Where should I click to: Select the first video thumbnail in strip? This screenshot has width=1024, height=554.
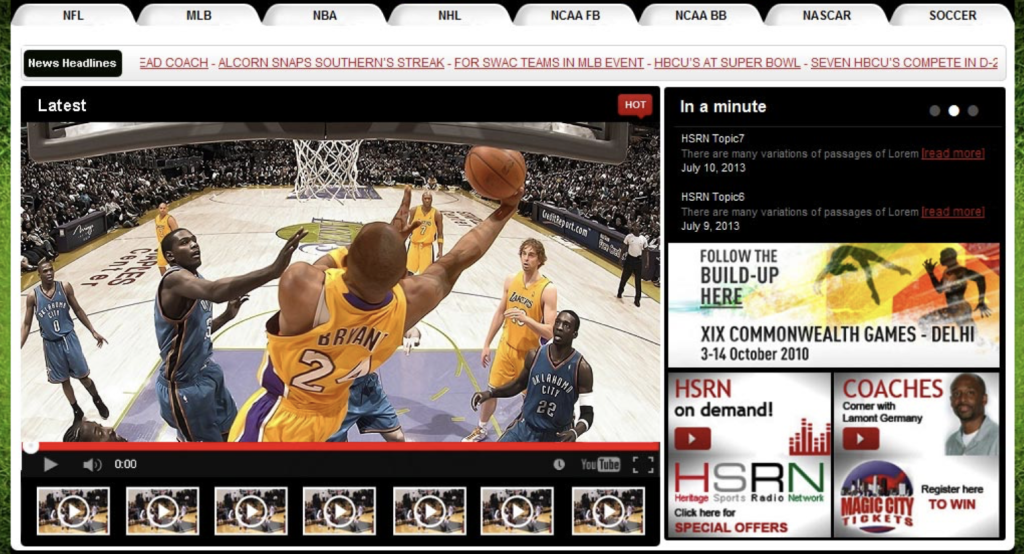73,511
